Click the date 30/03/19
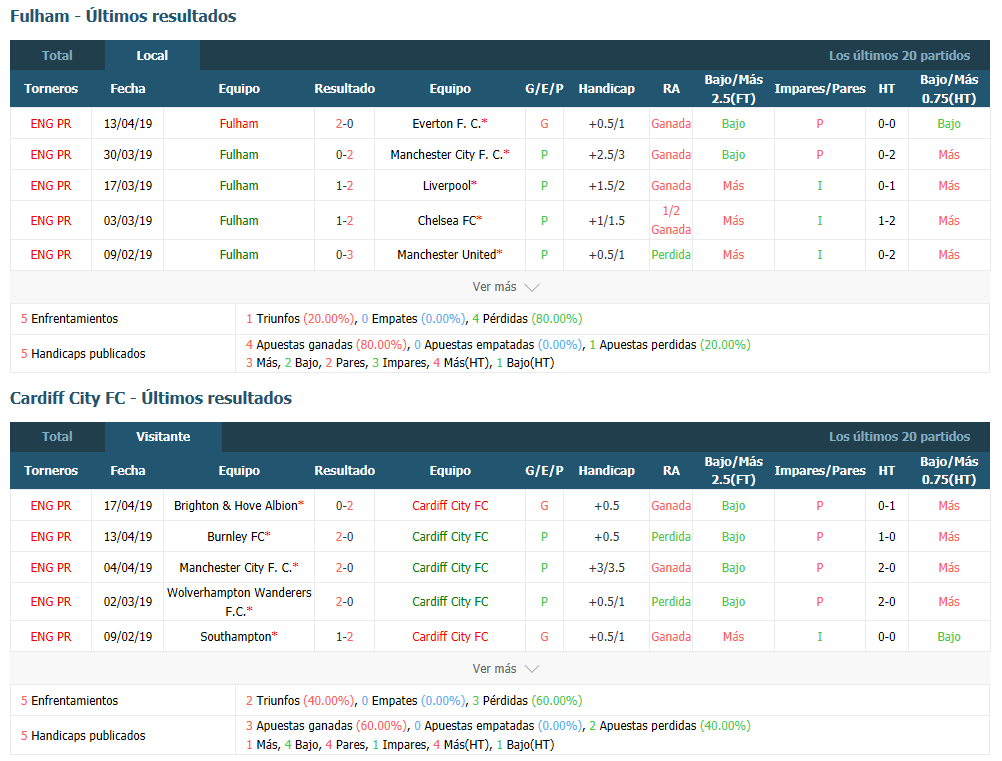Viewport: 1002px width, 761px height. click(128, 155)
